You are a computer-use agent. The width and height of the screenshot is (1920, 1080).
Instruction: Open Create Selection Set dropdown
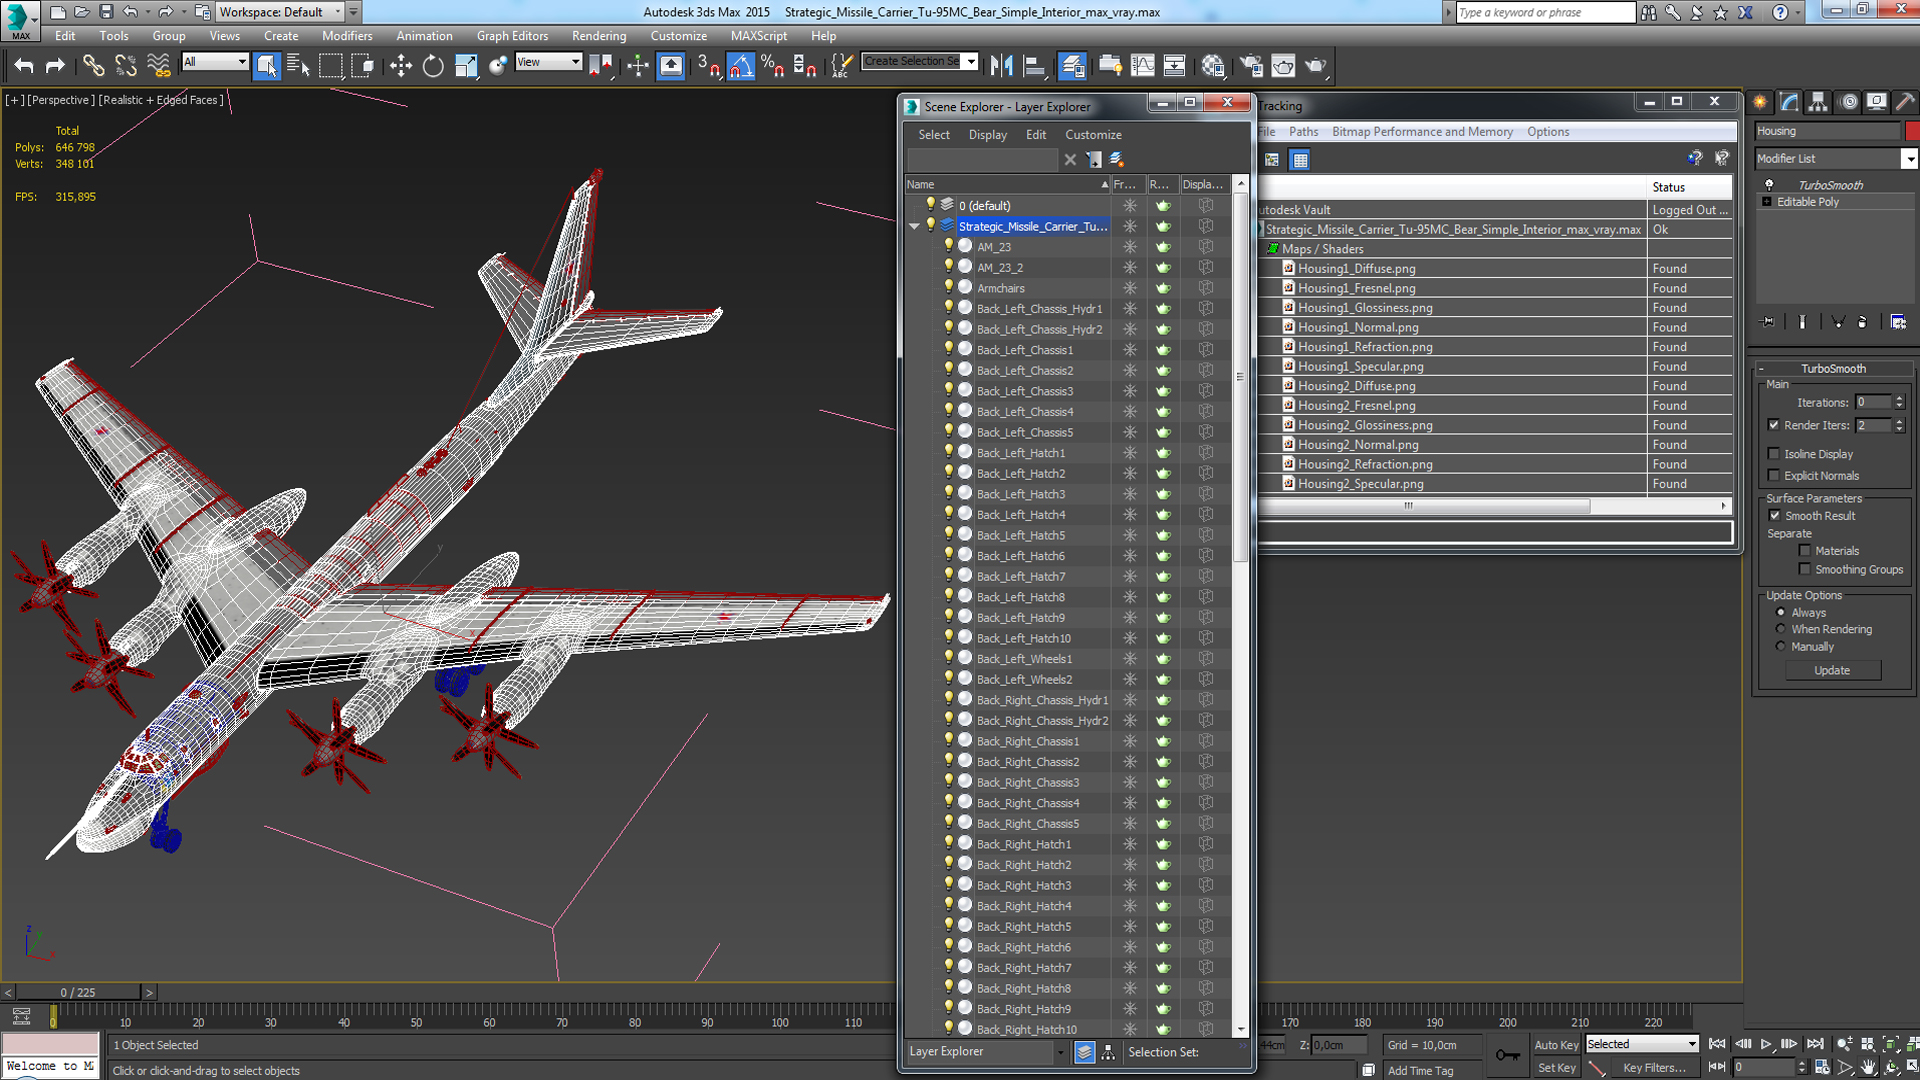(970, 62)
